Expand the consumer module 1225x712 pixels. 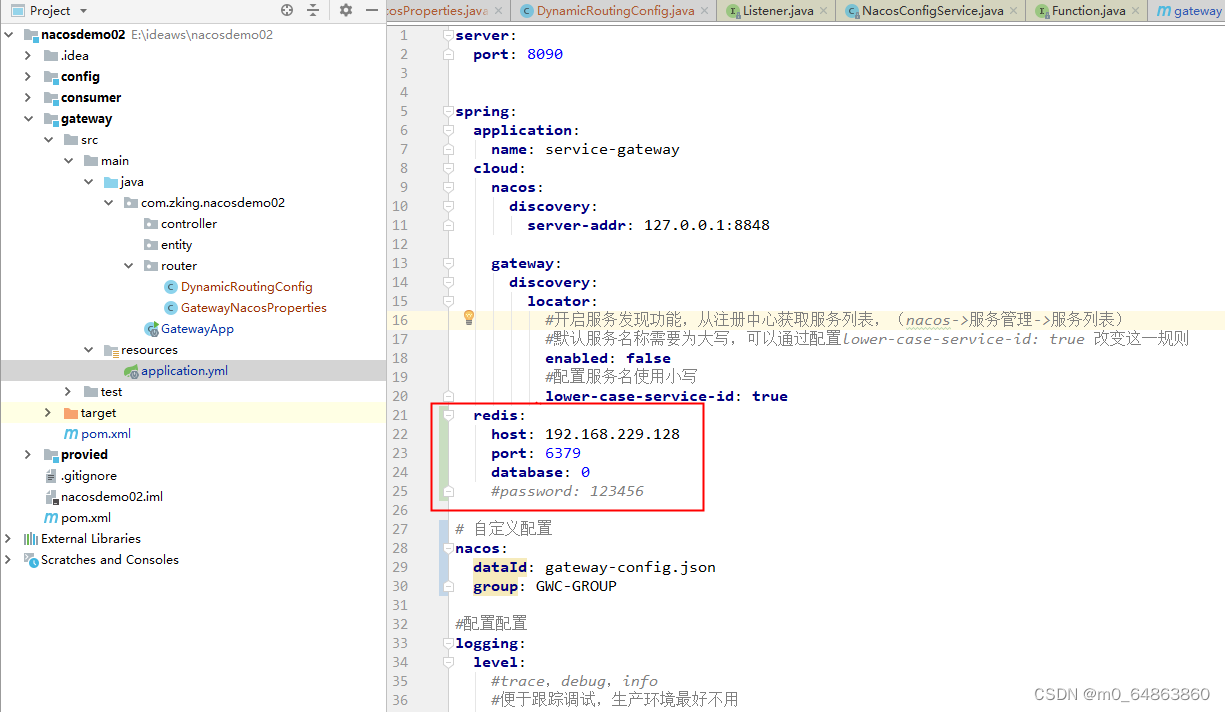[x=28, y=98]
